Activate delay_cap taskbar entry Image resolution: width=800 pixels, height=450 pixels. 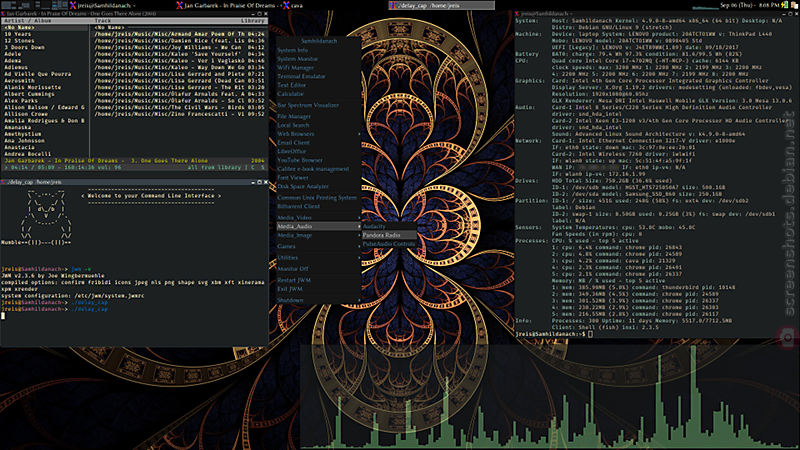[x=441, y=5]
